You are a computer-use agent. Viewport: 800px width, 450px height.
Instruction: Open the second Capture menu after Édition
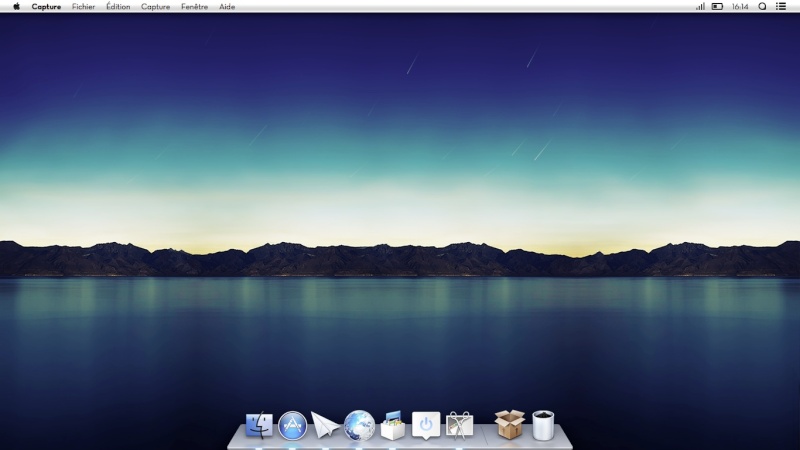(x=155, y=6)
